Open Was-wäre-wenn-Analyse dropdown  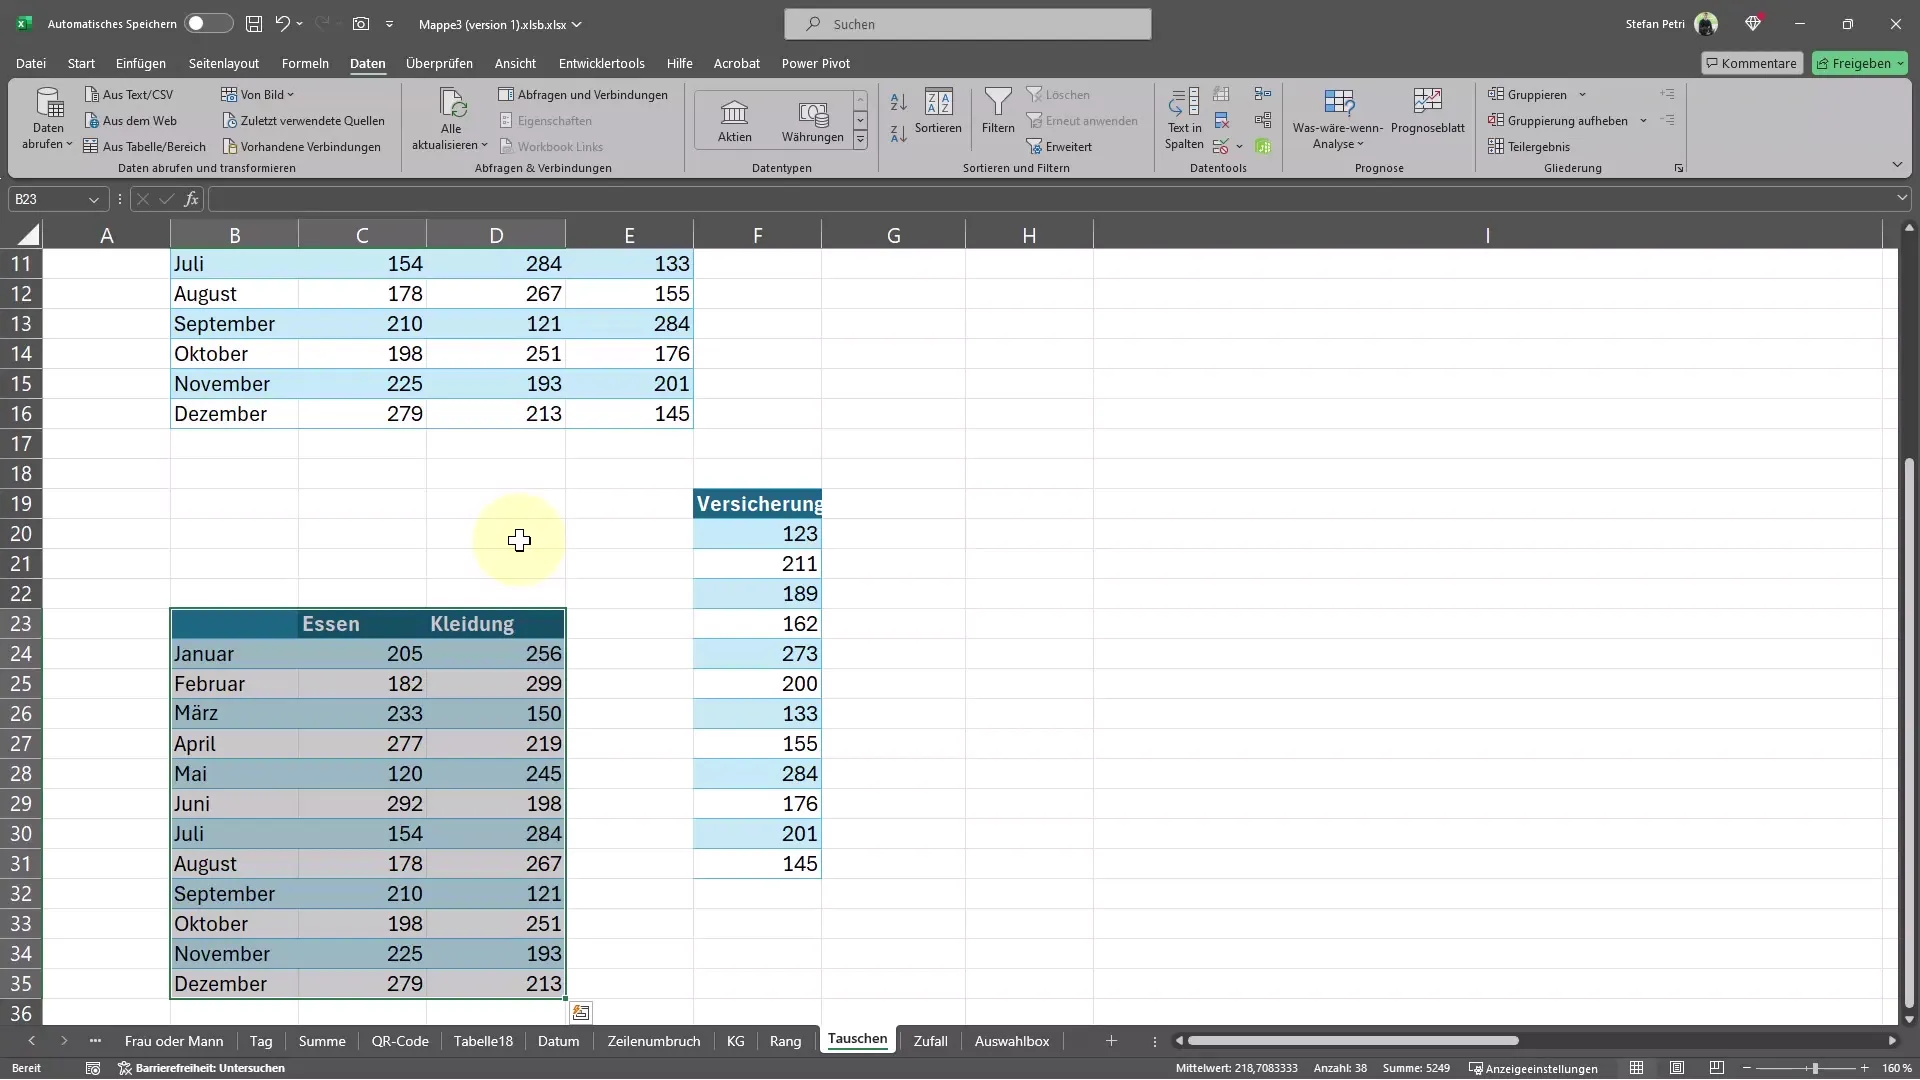[1338, 119]
